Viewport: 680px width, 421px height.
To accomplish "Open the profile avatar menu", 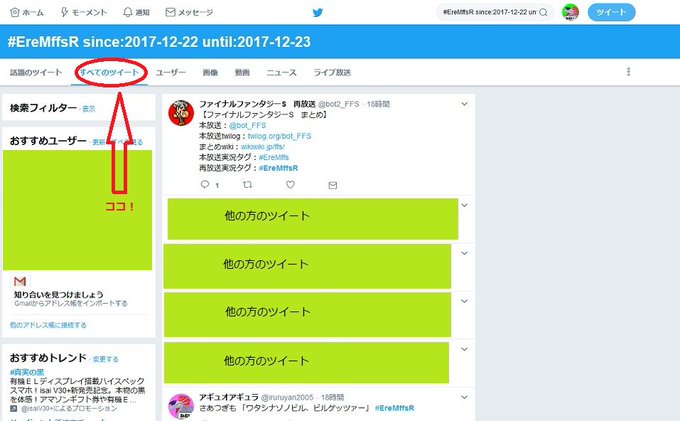I will (x=570, y=12).
